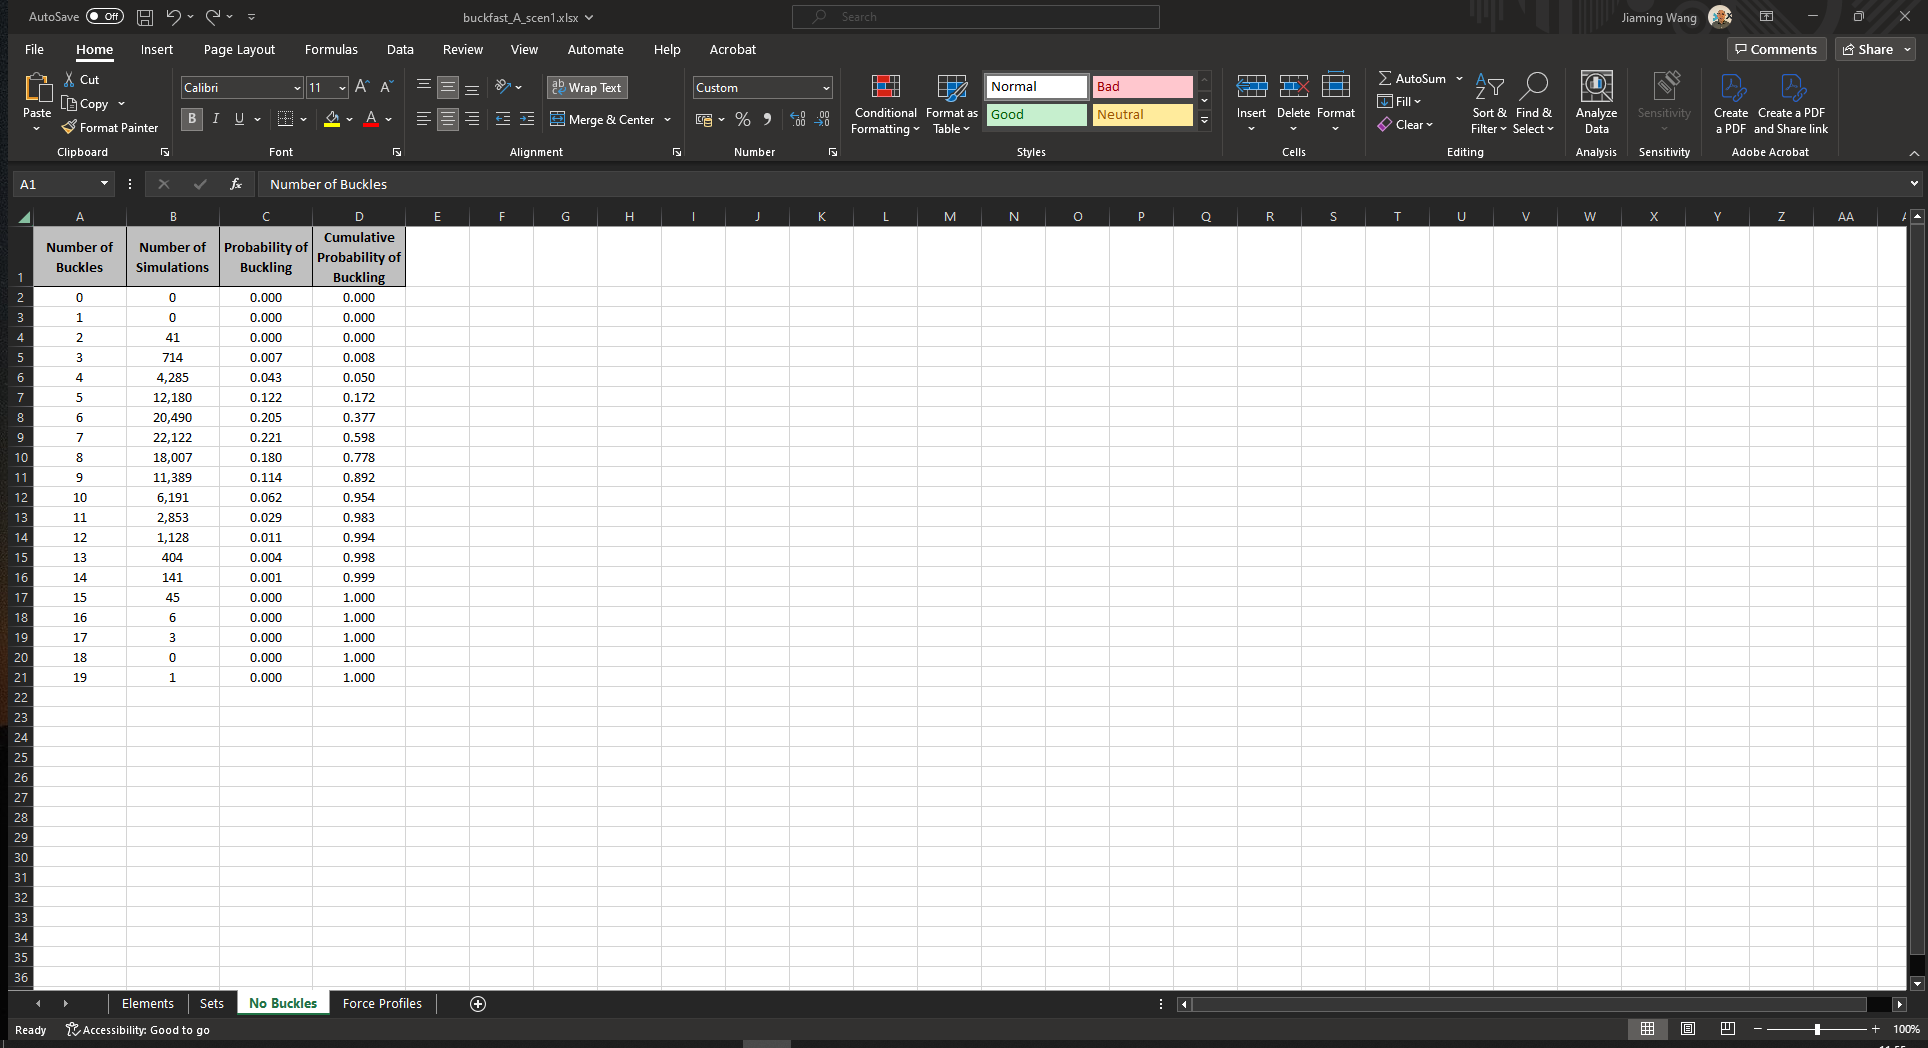This screenshot has width=1928, height=1048.
Task: Toggle Wrap Text for the cell
Action: (587, 88)
